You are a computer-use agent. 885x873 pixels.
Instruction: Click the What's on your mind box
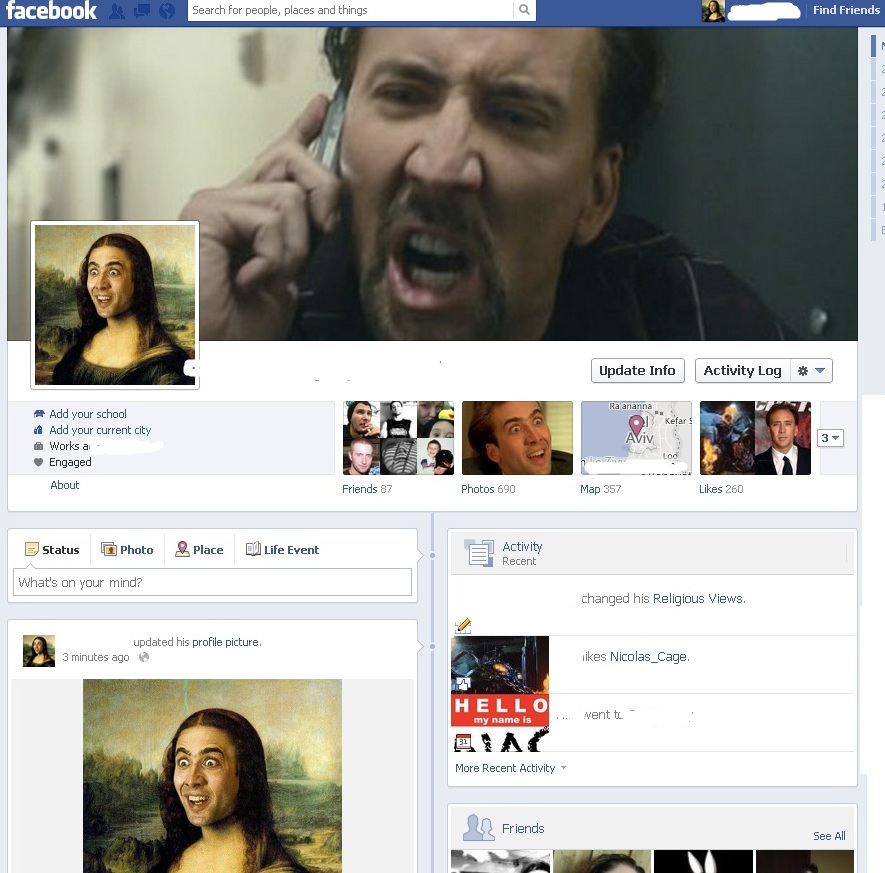[x=212, y=582]
